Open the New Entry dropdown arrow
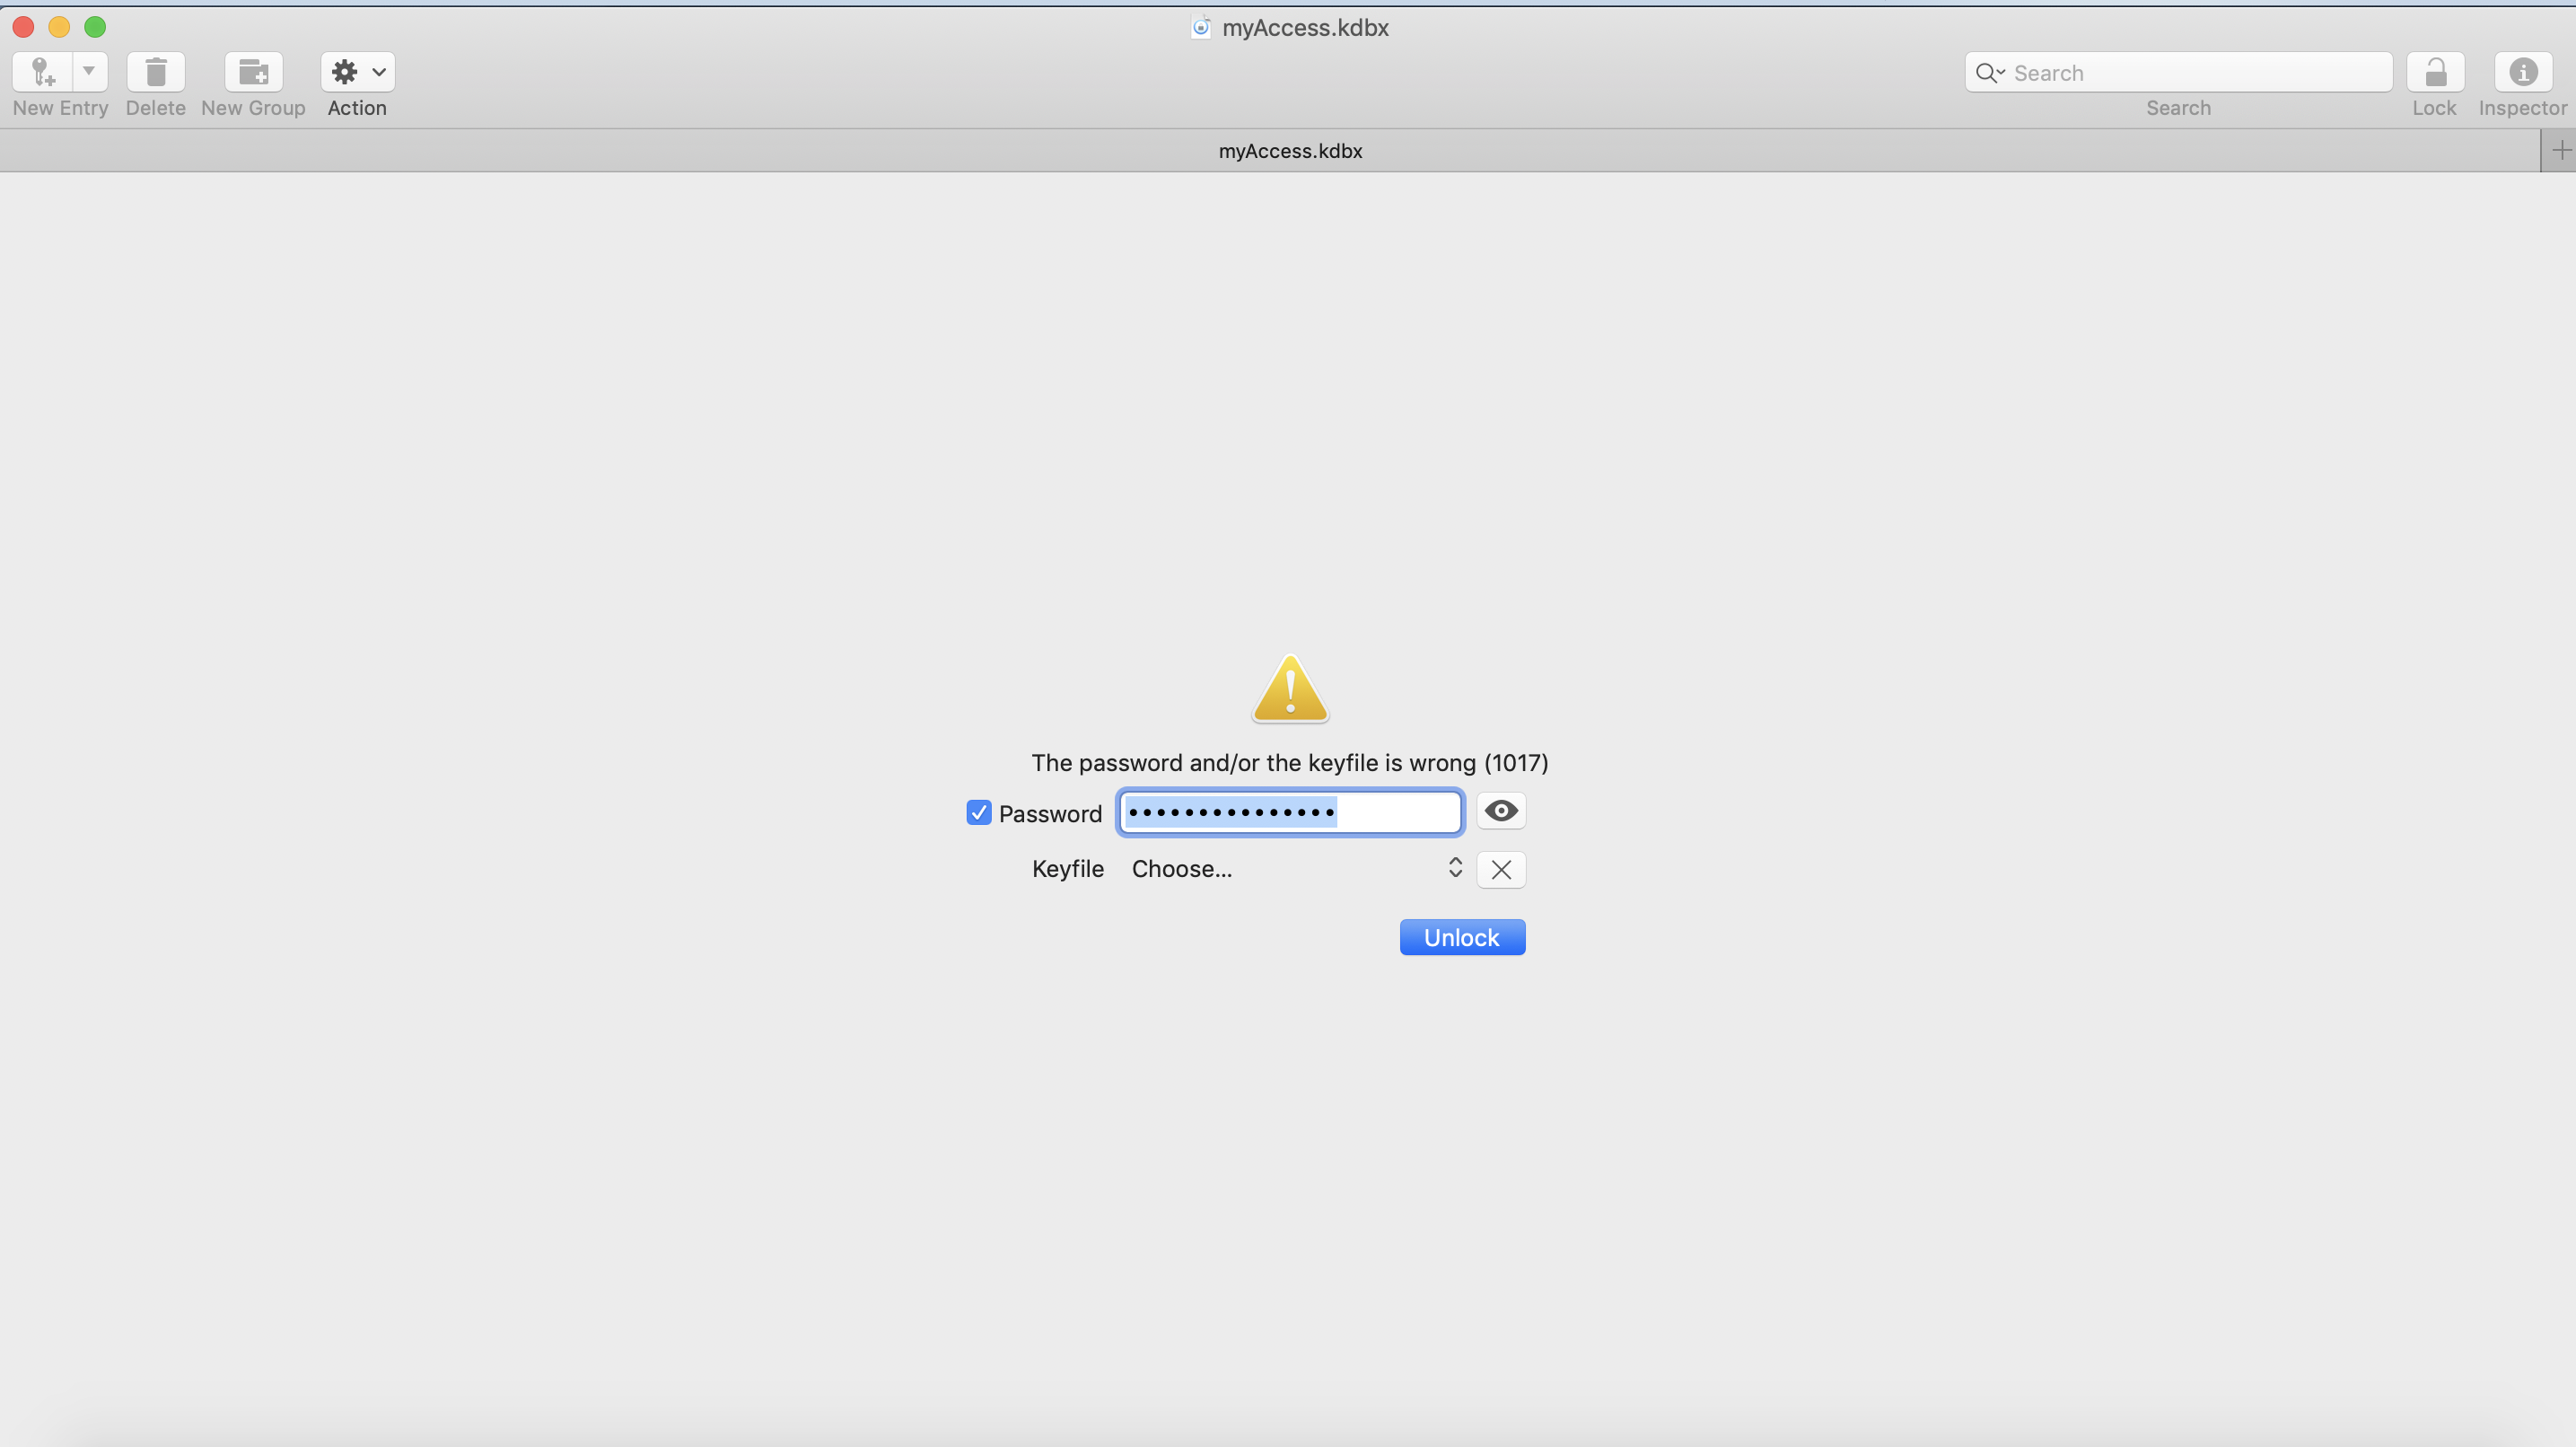Viewport: 2576px width, 1447px height. pyautogui.click(x=89, y=72)
